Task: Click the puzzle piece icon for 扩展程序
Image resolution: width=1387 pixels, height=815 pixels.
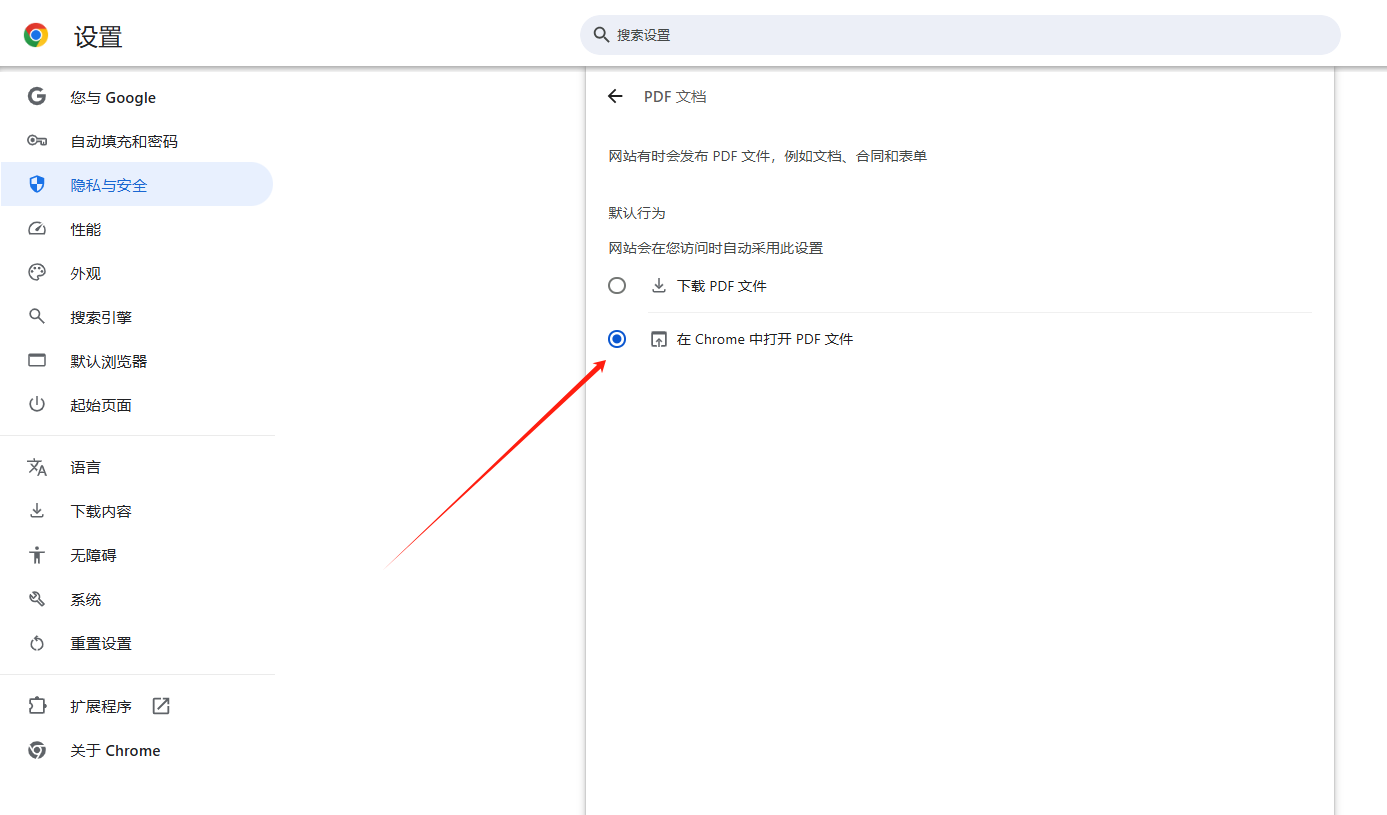Action: 37,706
